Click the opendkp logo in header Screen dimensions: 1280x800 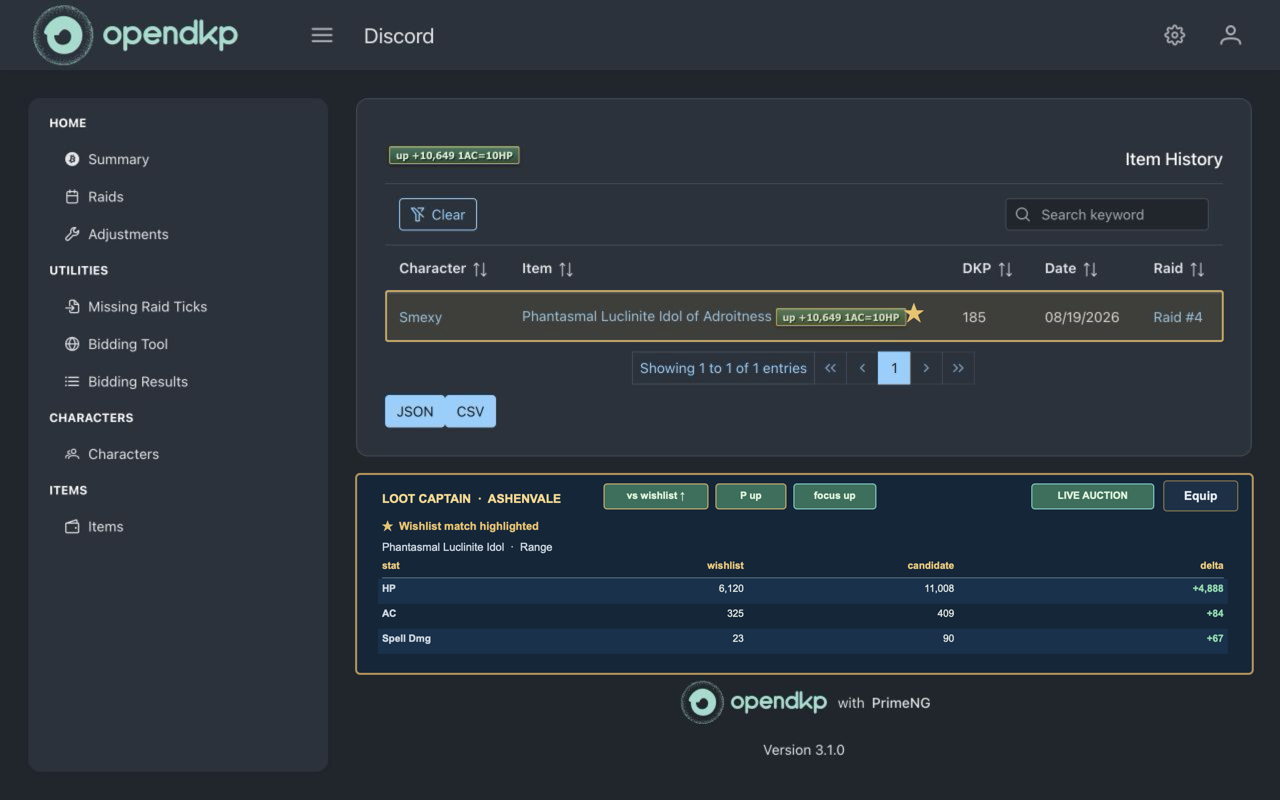point(136,35)
